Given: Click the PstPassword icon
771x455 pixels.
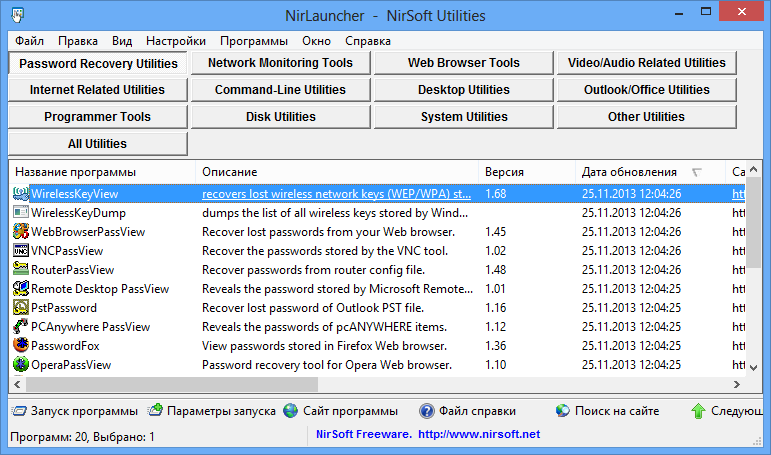Looking at the screenshot, I should (x=21, y=308).
